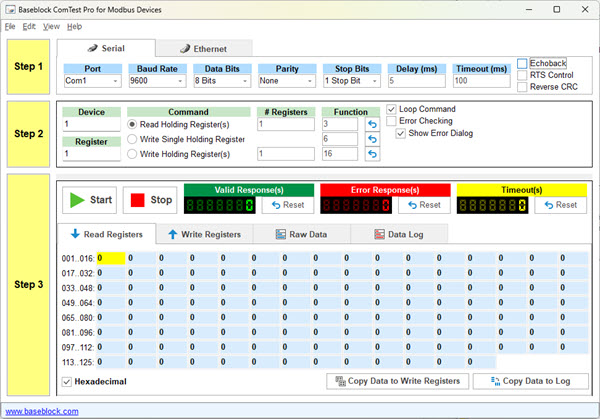
Task: Reset function code 16 with undo arrow
Action: point(372,154)
